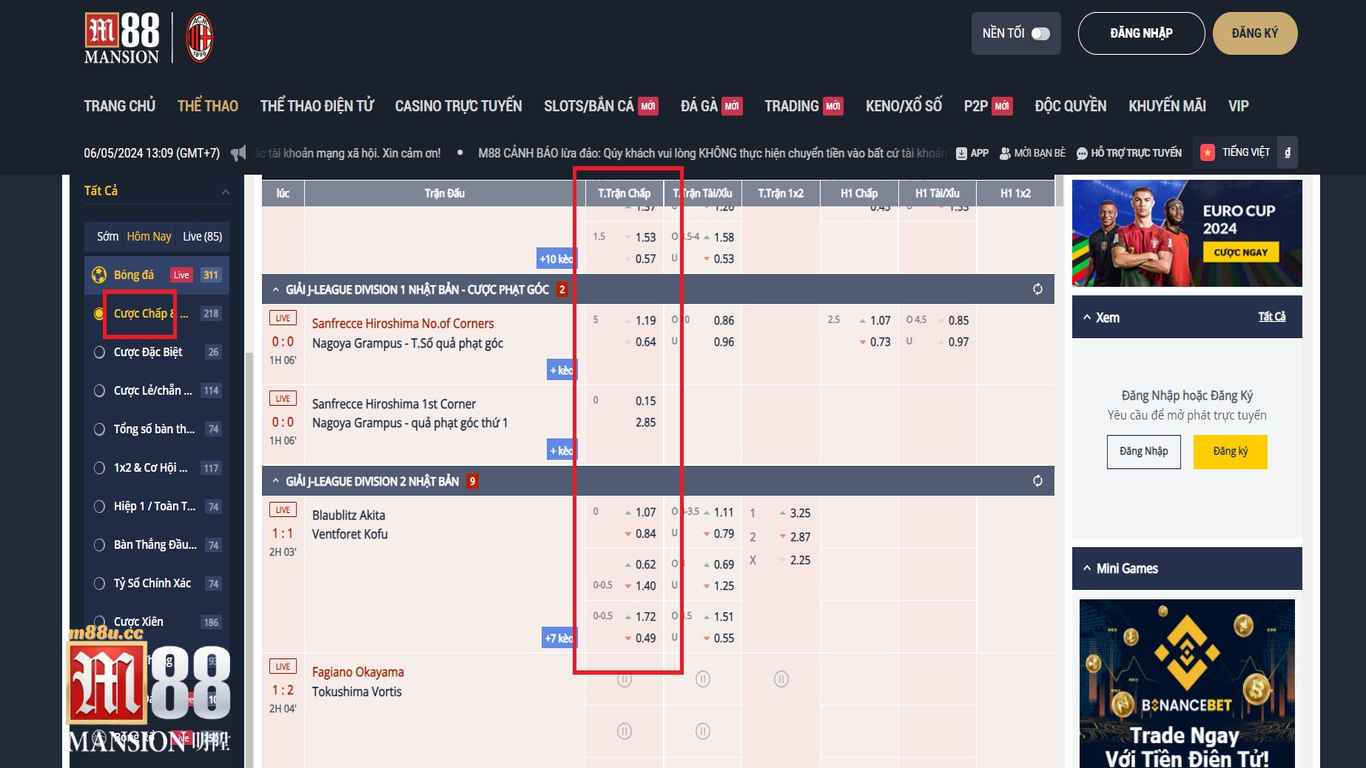The image size is (1366, 768).
Task: Open the Khuyến Mãi menu item
Action: pos(1167,105)
